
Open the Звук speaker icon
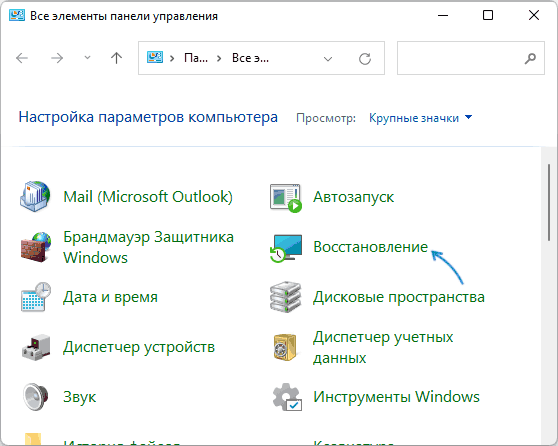pyautogui.click(x=35, y=397)
